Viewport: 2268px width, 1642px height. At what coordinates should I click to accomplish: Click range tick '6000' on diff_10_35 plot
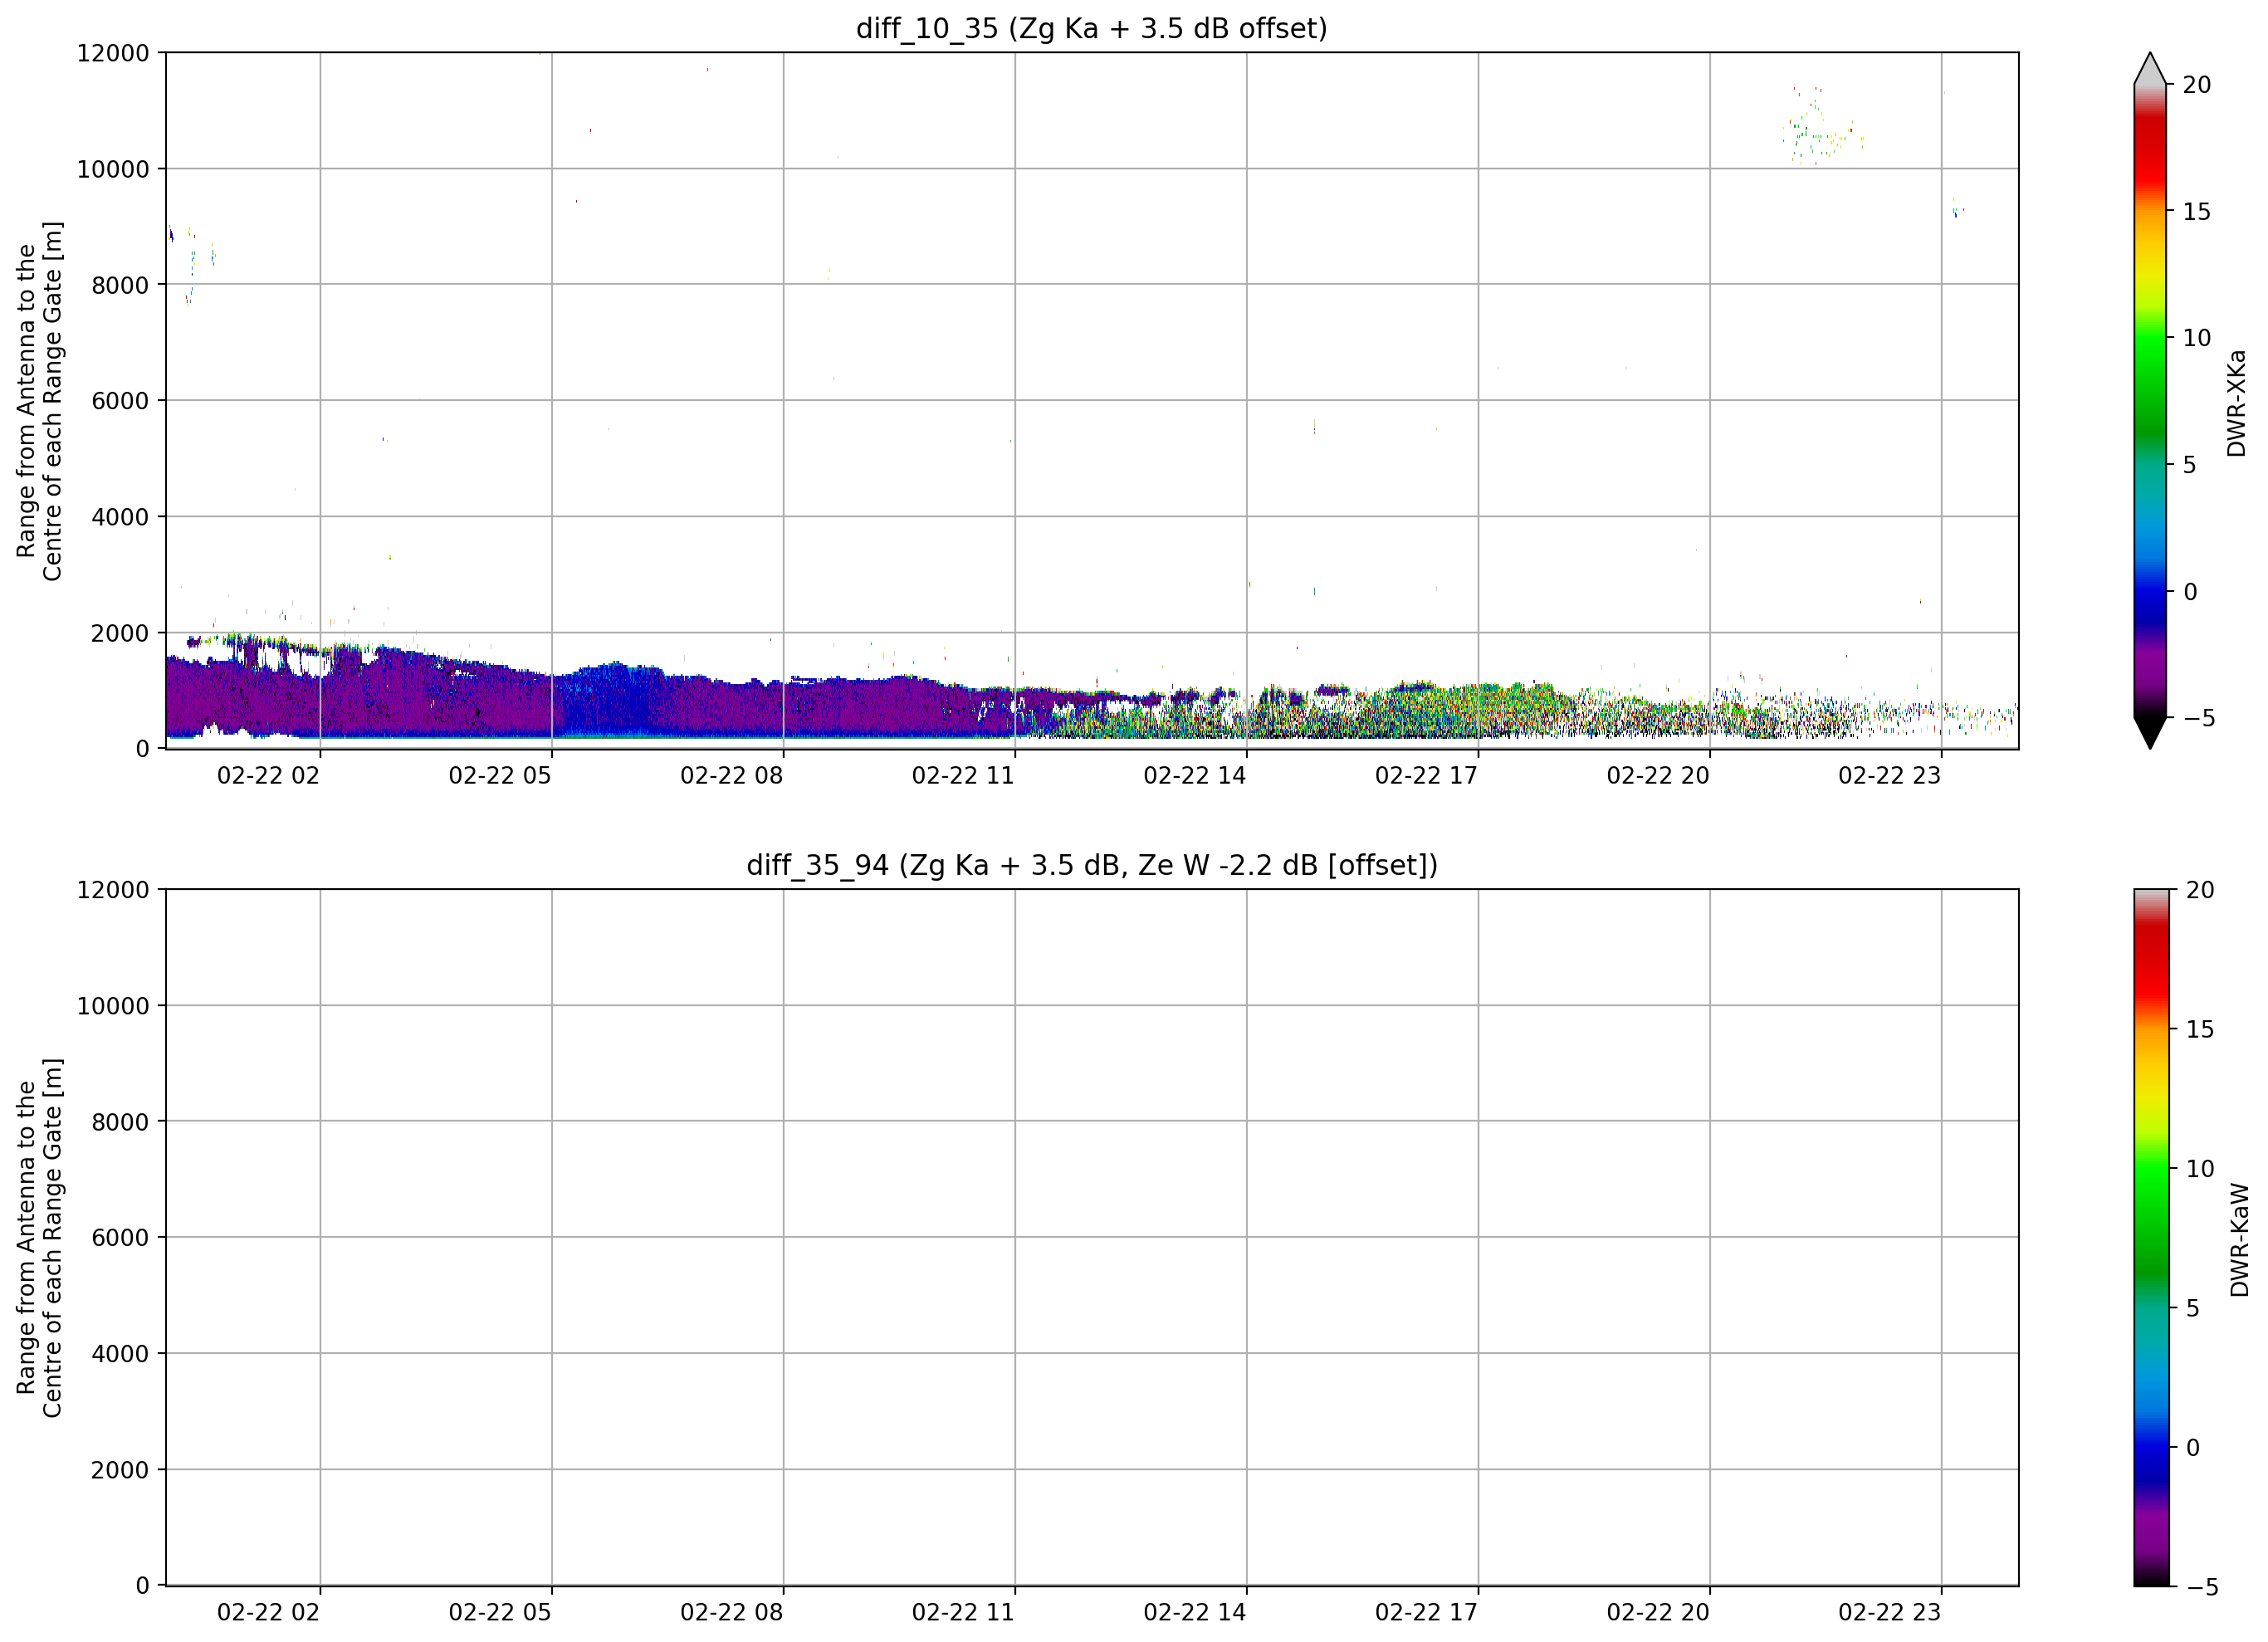pyautogui.click(x=120, y=401)
